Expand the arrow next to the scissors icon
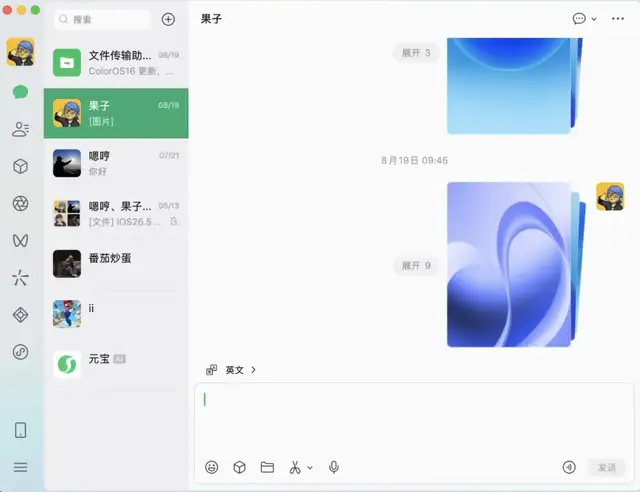This screenshot has width=640, height=492. (310, 468)
